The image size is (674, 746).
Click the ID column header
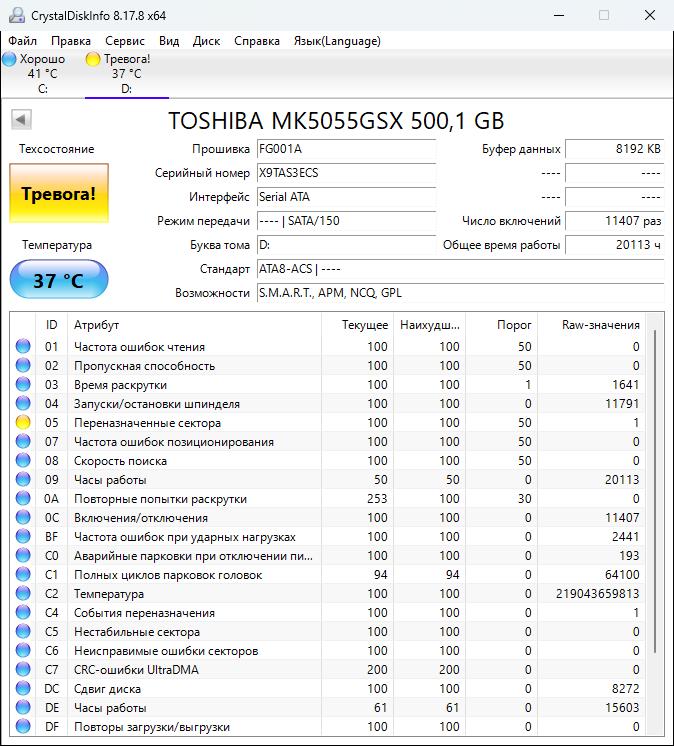[x=51, y=325]
